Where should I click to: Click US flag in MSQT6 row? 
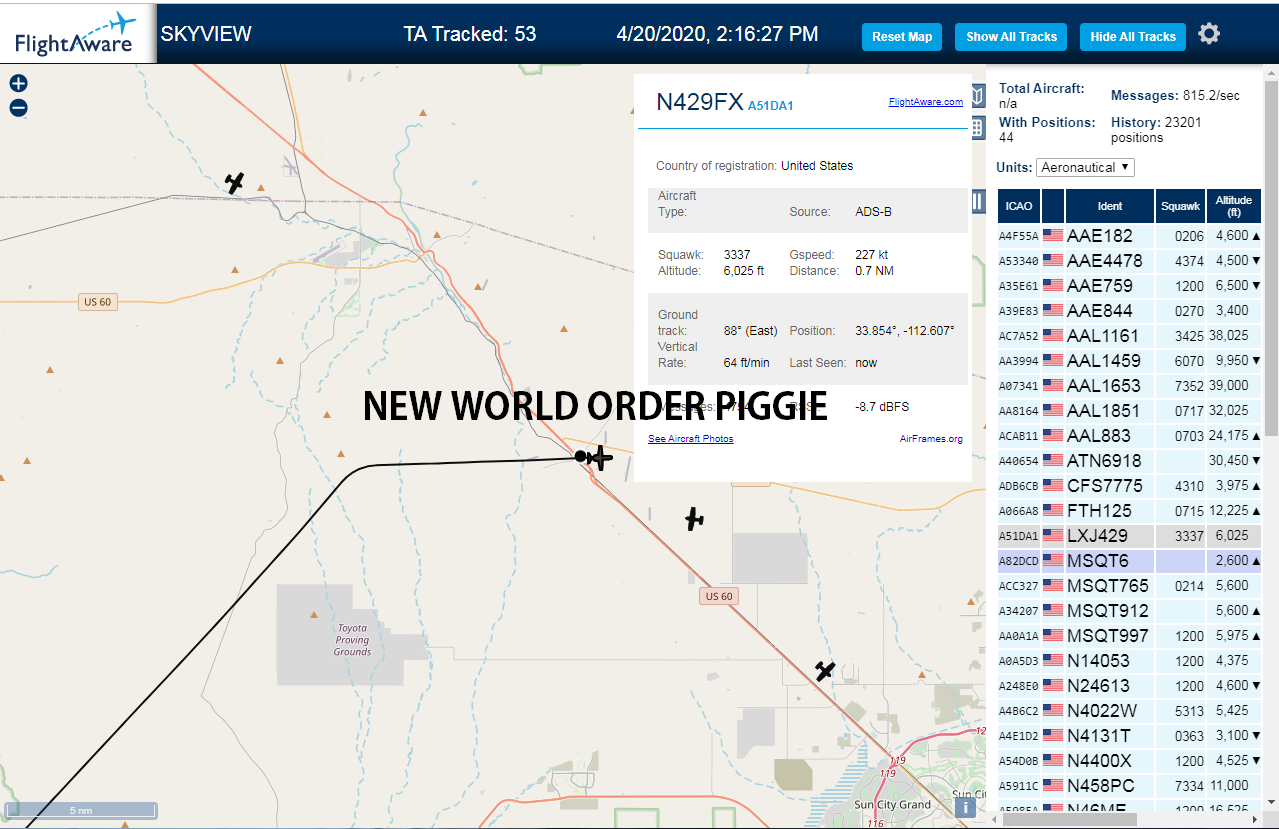(x=1053, y=560)
